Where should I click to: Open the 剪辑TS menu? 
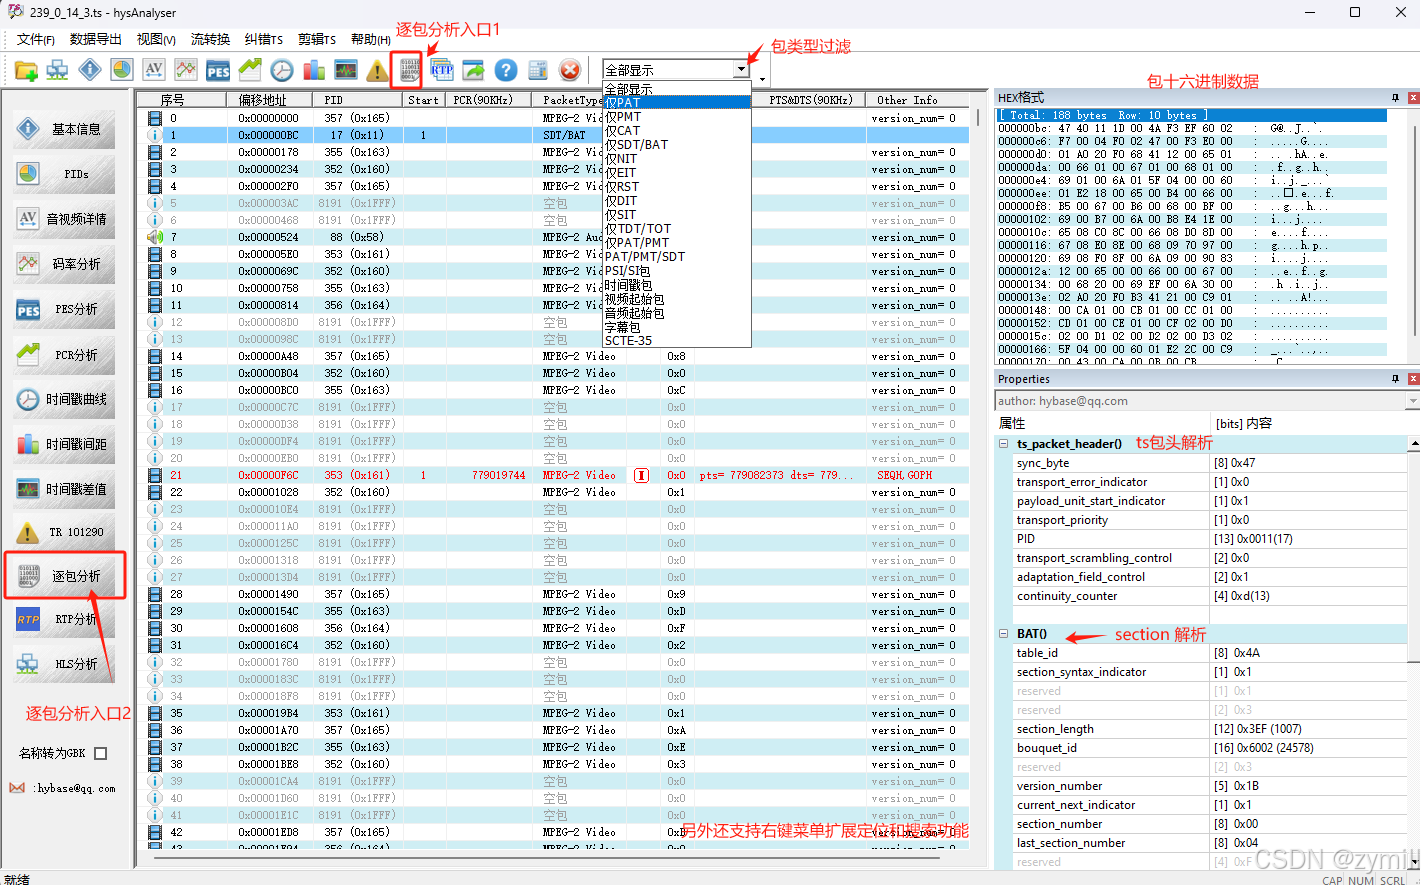pyautogui.click(x=317, y=39)
